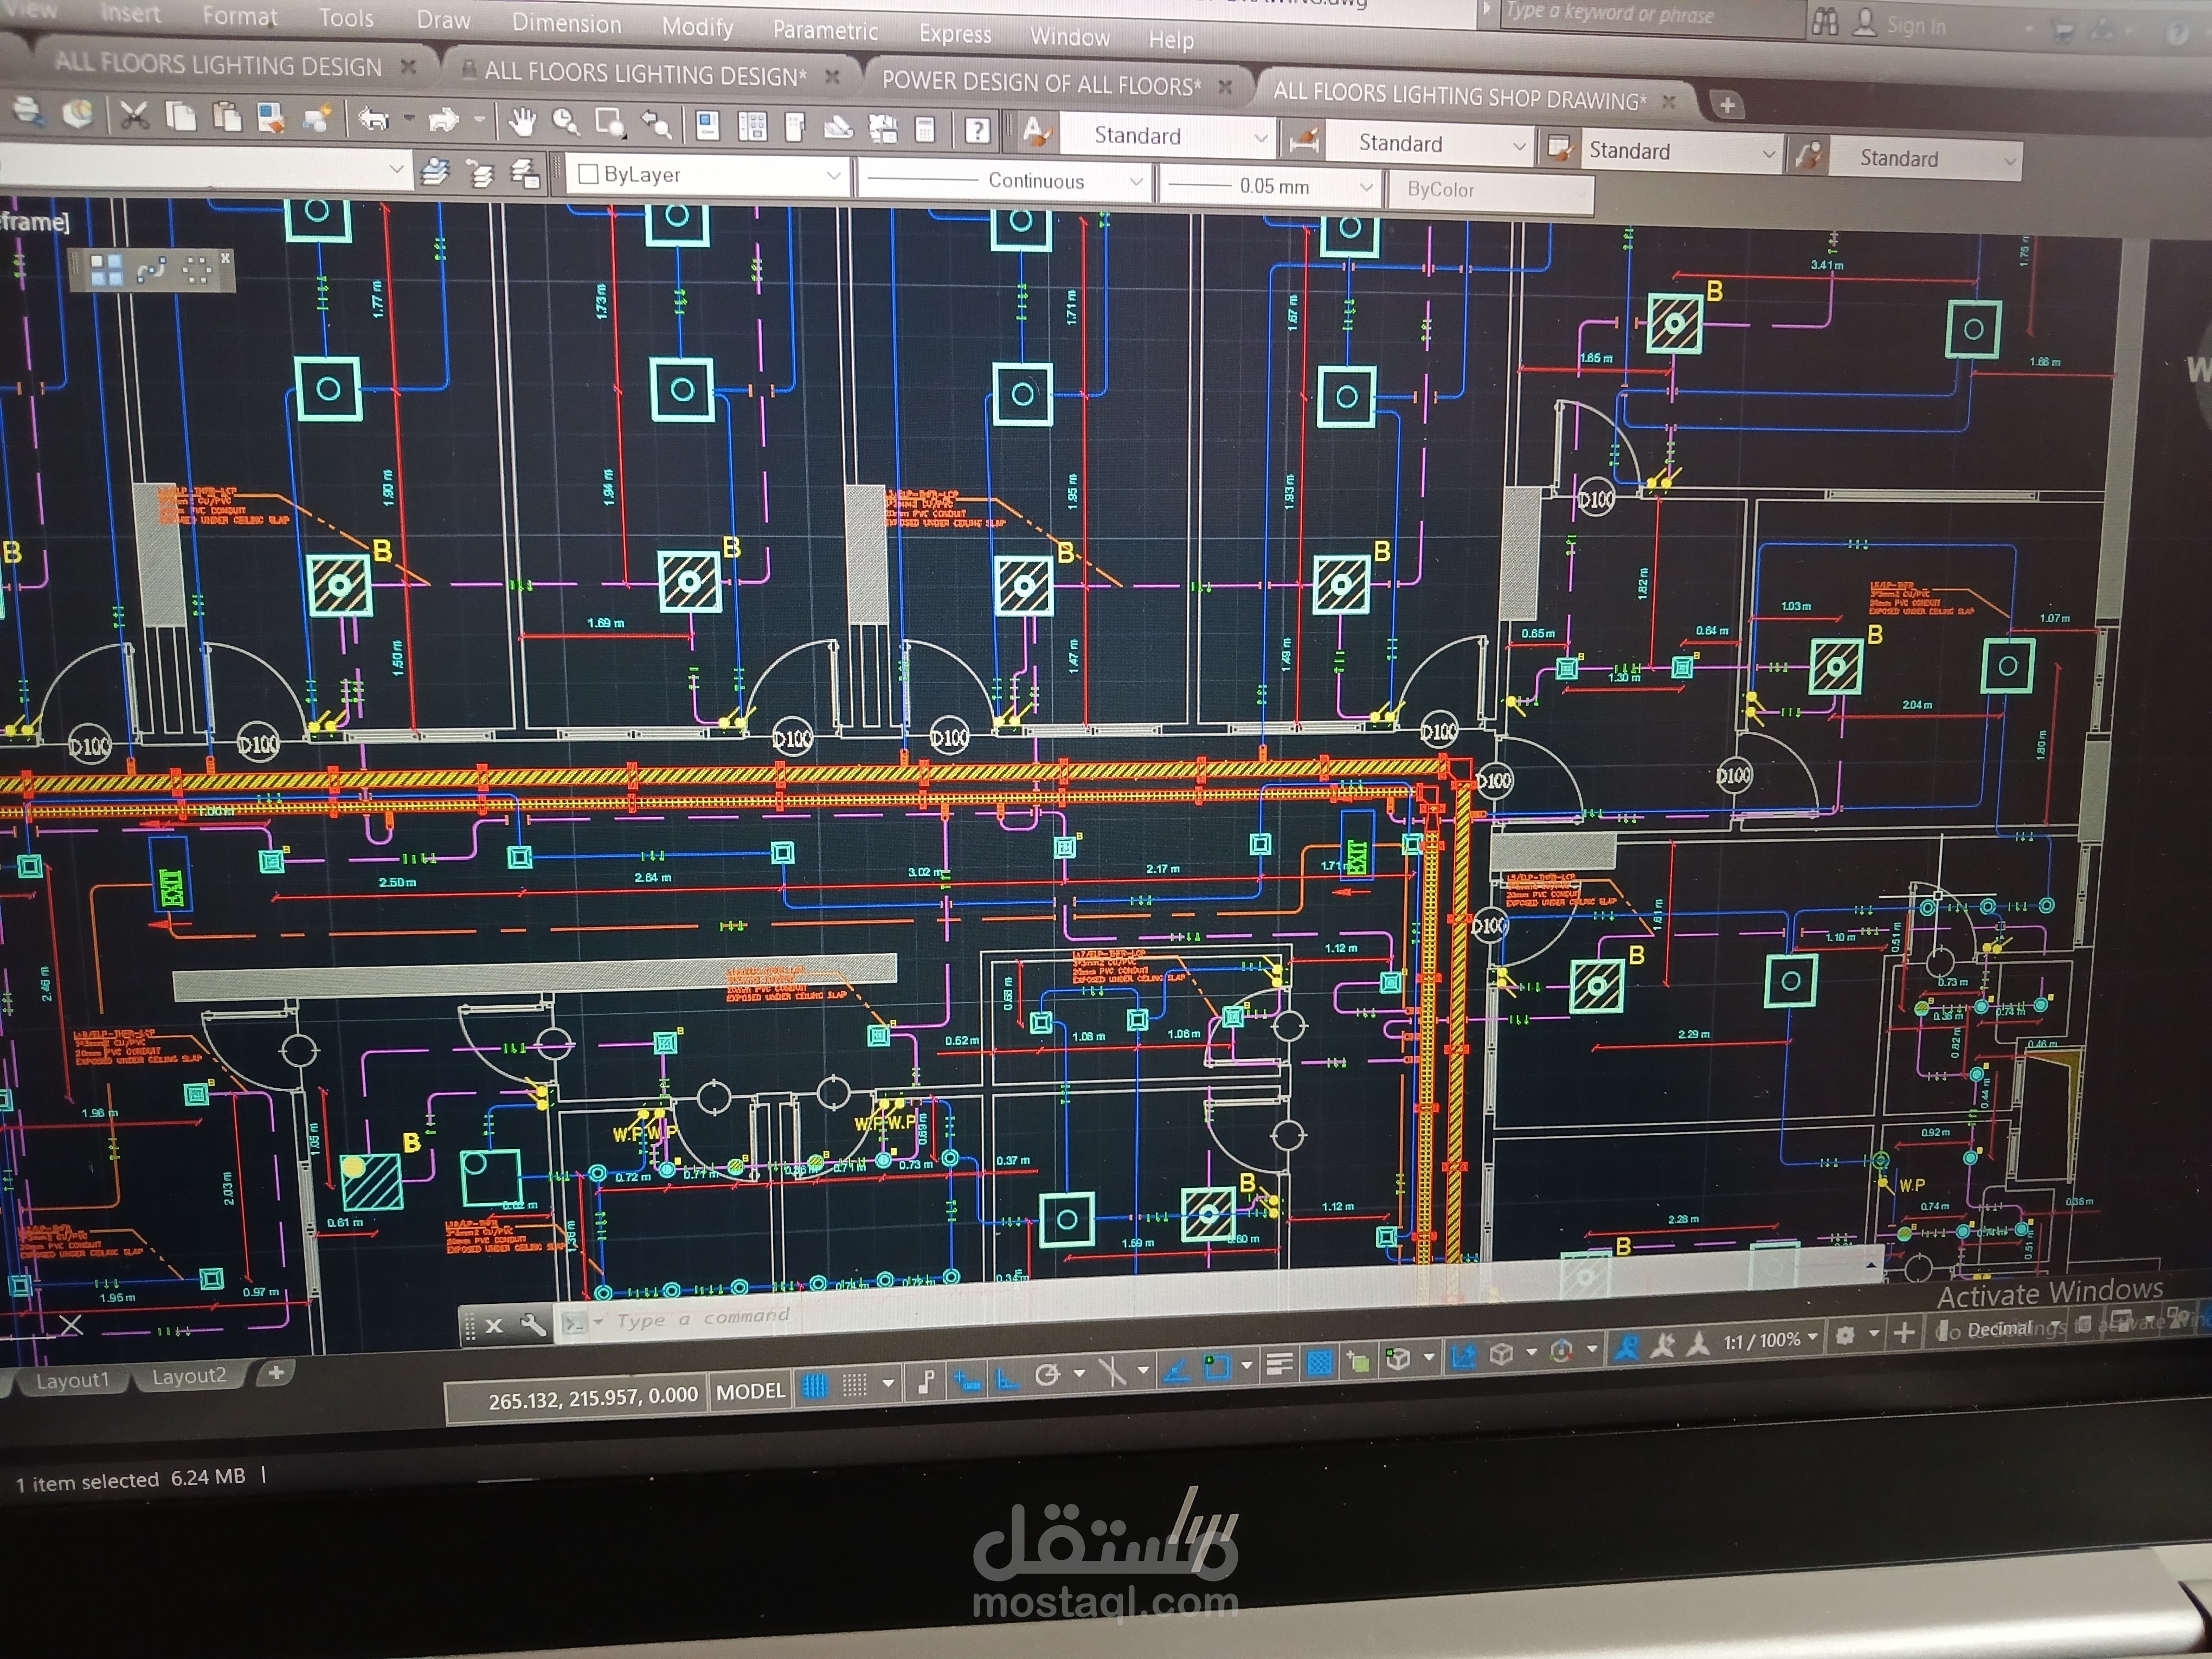Screen dimensions: 2212x1659
Task: Click the workspace switching gear icon
Action: click(1845, 1335)
